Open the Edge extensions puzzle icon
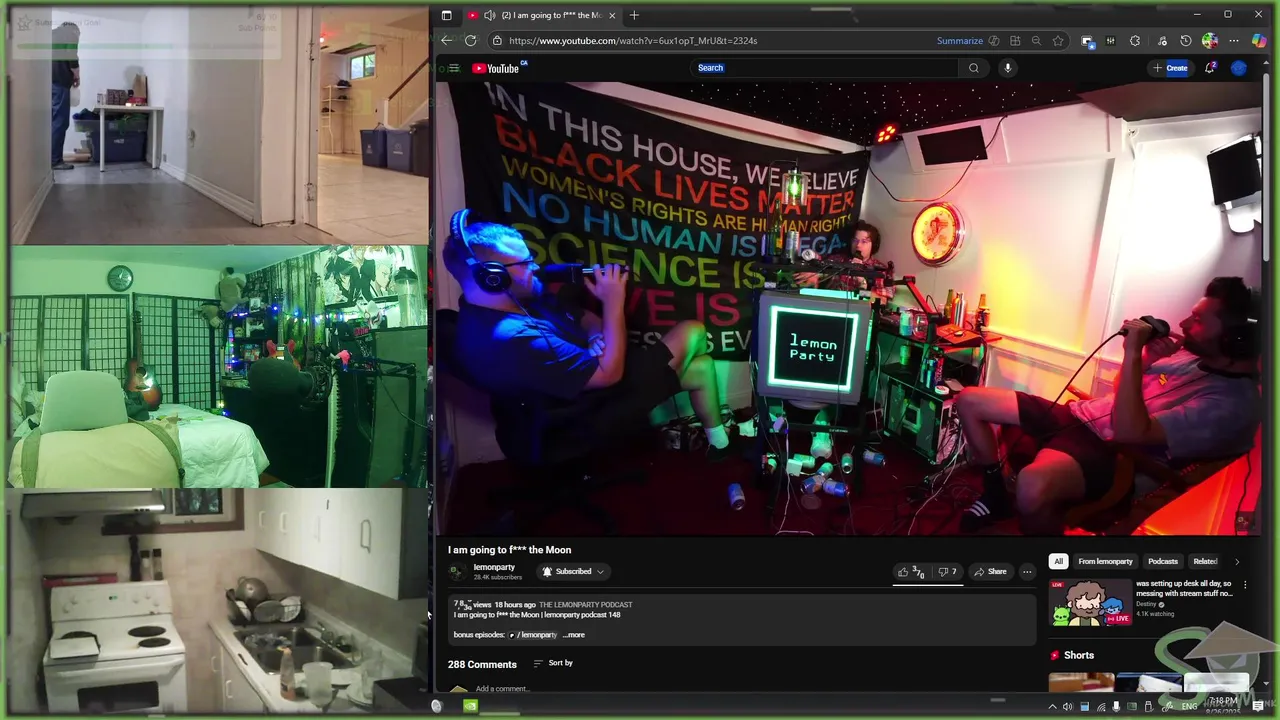This screenshot has width=1280, height=720. 1135,41
